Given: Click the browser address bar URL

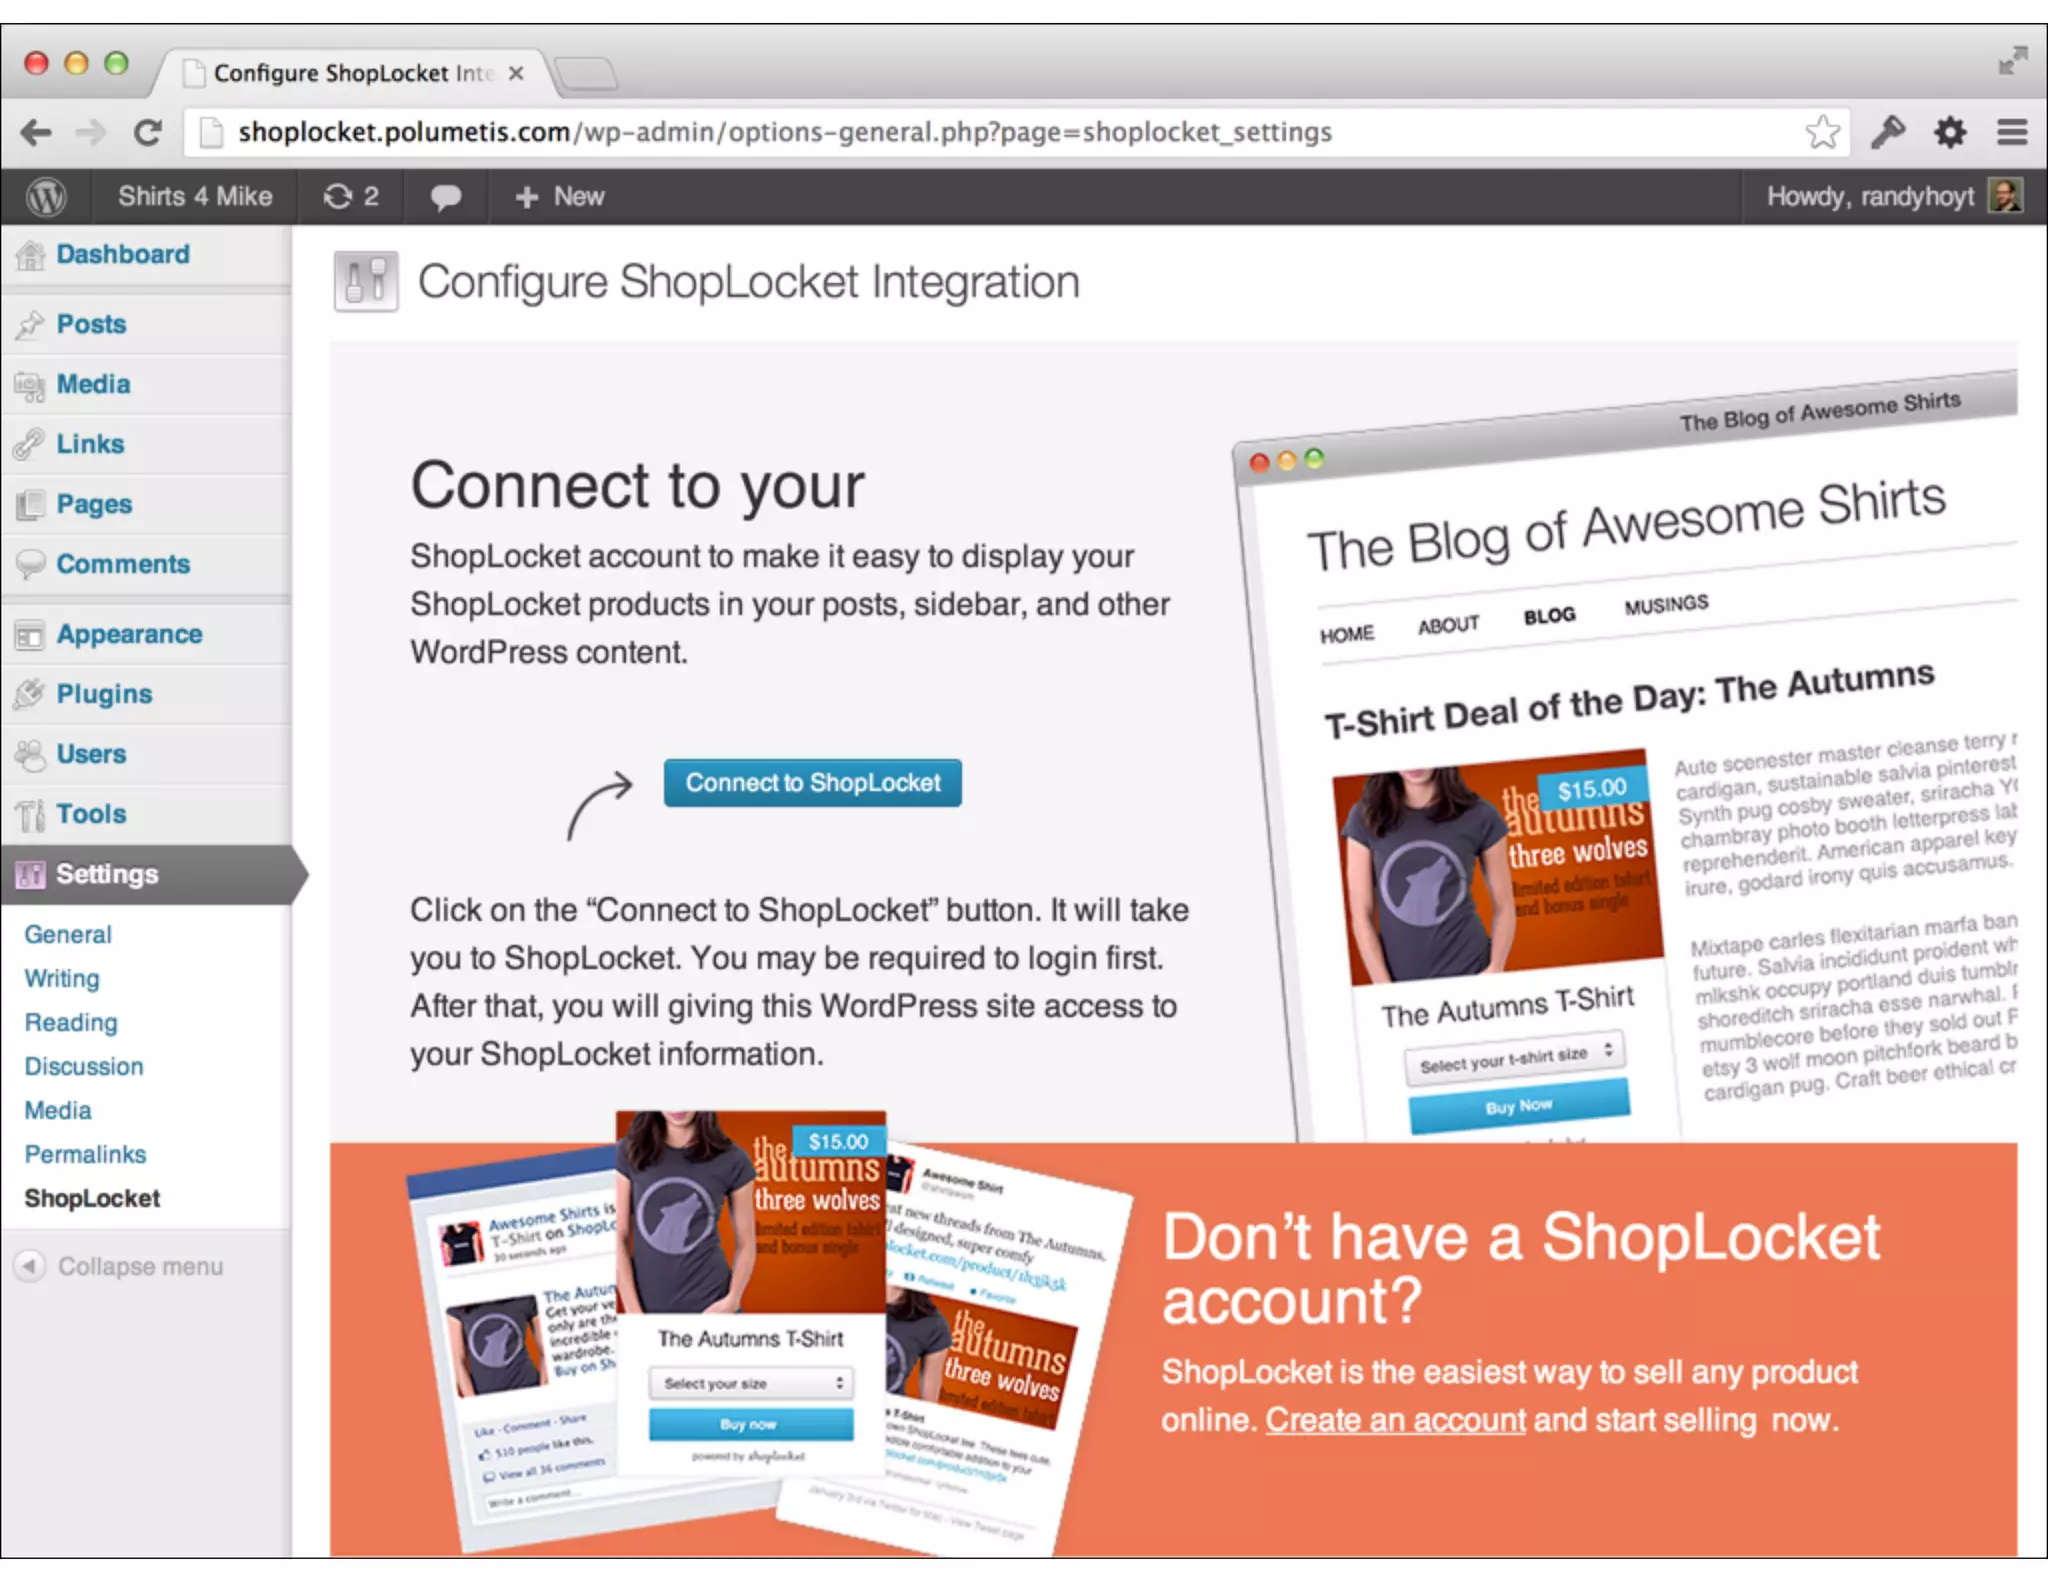Looking at the screenshot, I should point(785,132).
